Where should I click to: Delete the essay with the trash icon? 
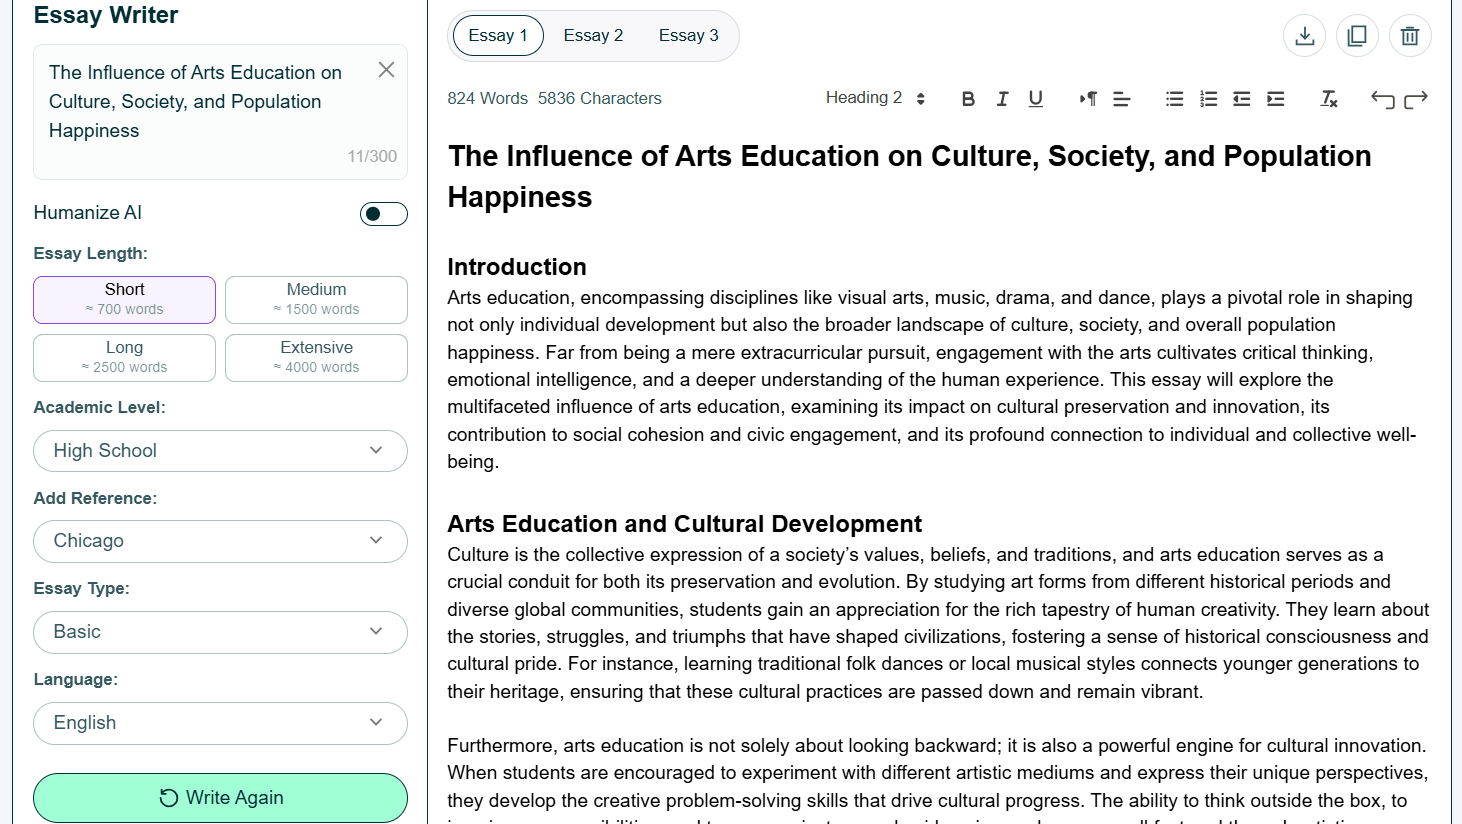(x=1410, y=36)
